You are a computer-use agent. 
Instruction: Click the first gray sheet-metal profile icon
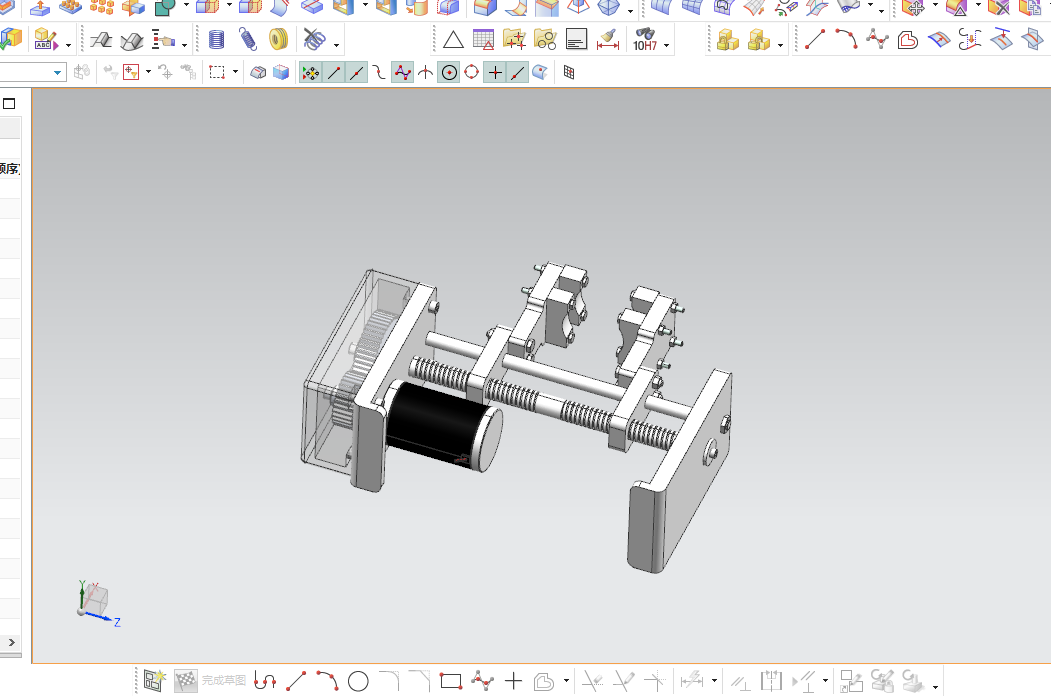(101, 41)
